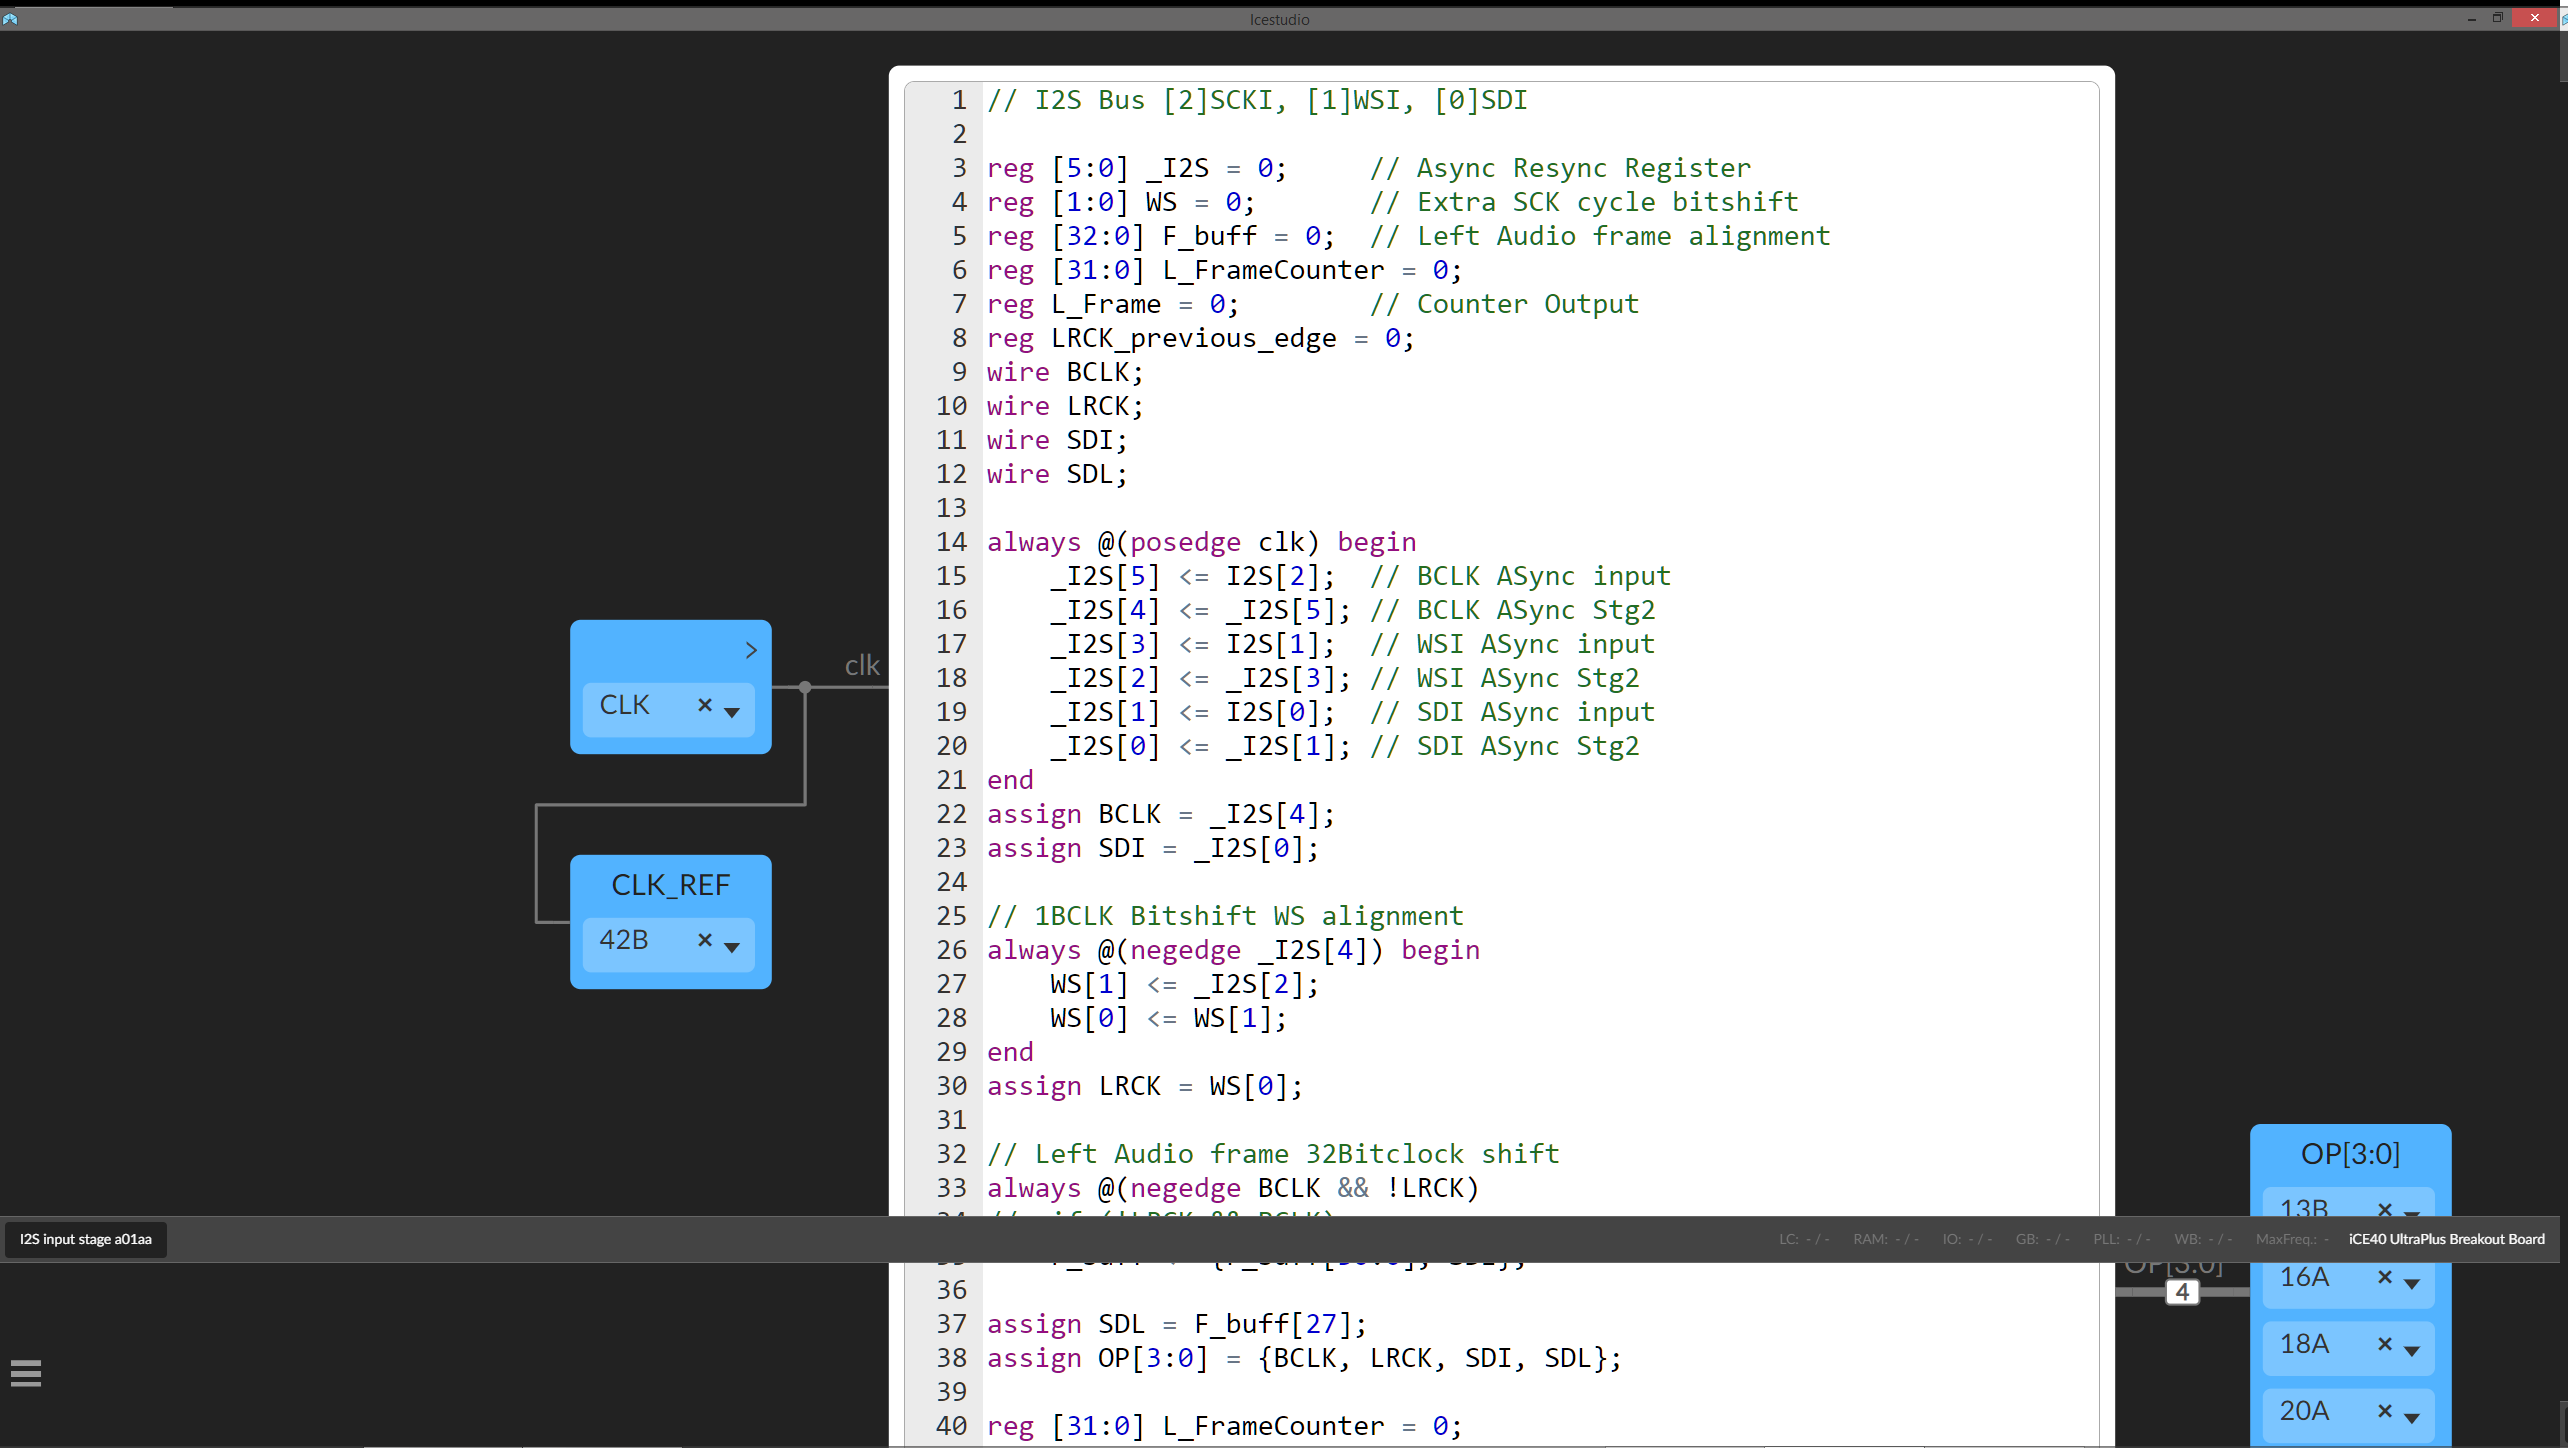Viewport: 2568px width, 1448px height.
Task: Open the 16A pin selection dropdown
Action: click(x=2414, y=1285)
